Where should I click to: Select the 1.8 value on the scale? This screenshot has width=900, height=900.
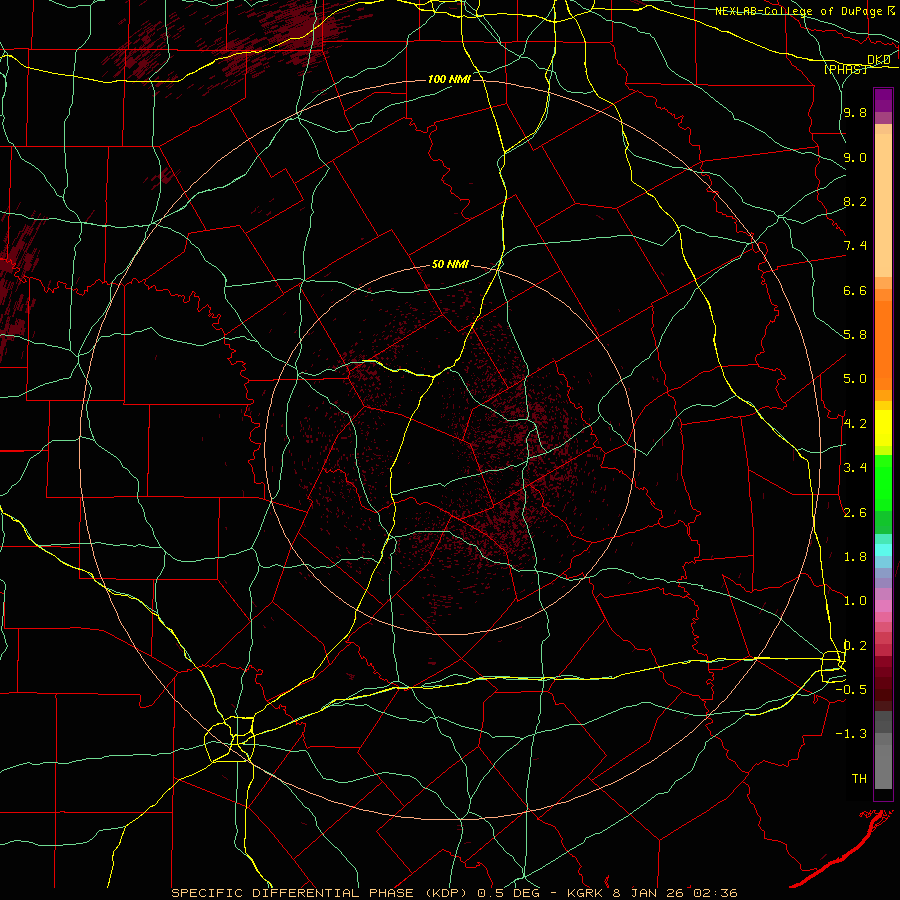point(855,557)
